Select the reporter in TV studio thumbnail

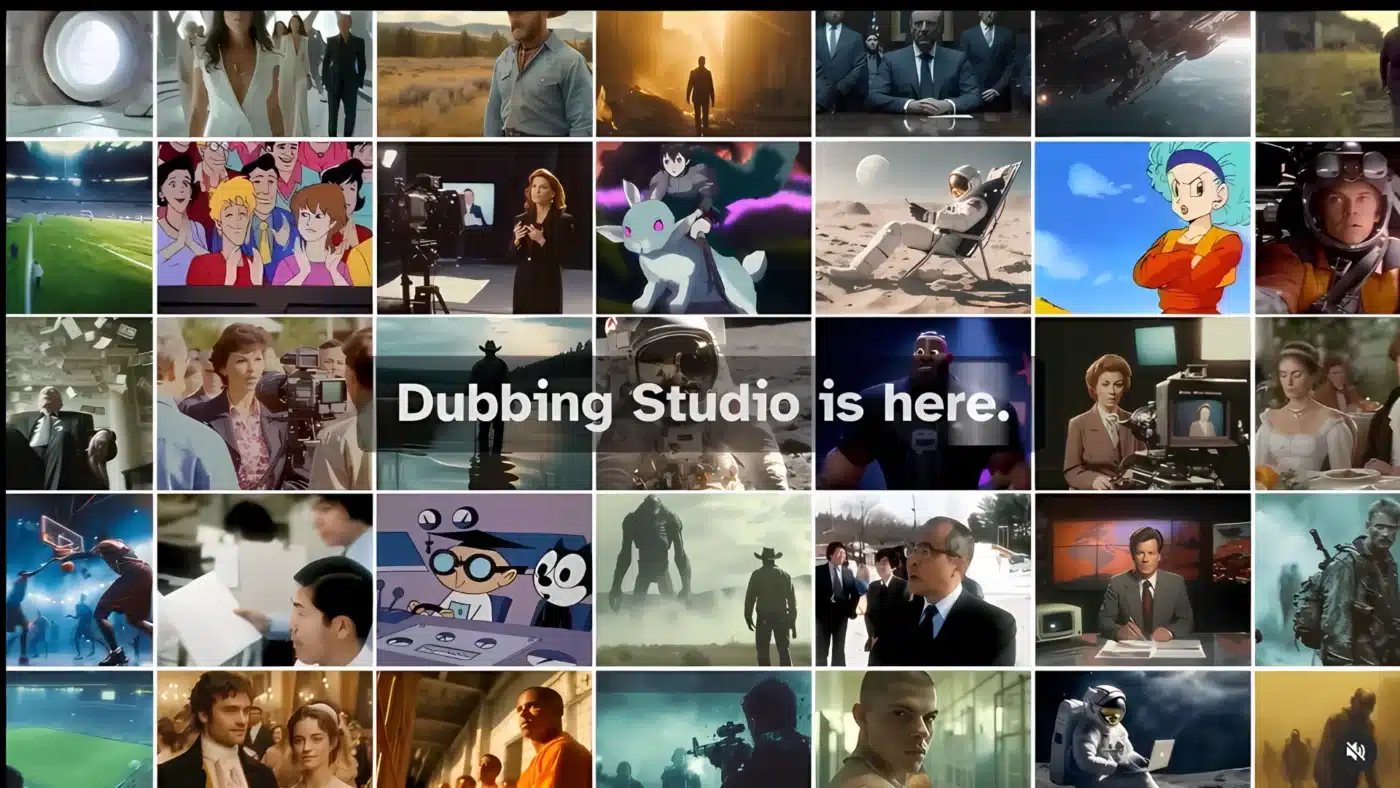click(485, 228)
